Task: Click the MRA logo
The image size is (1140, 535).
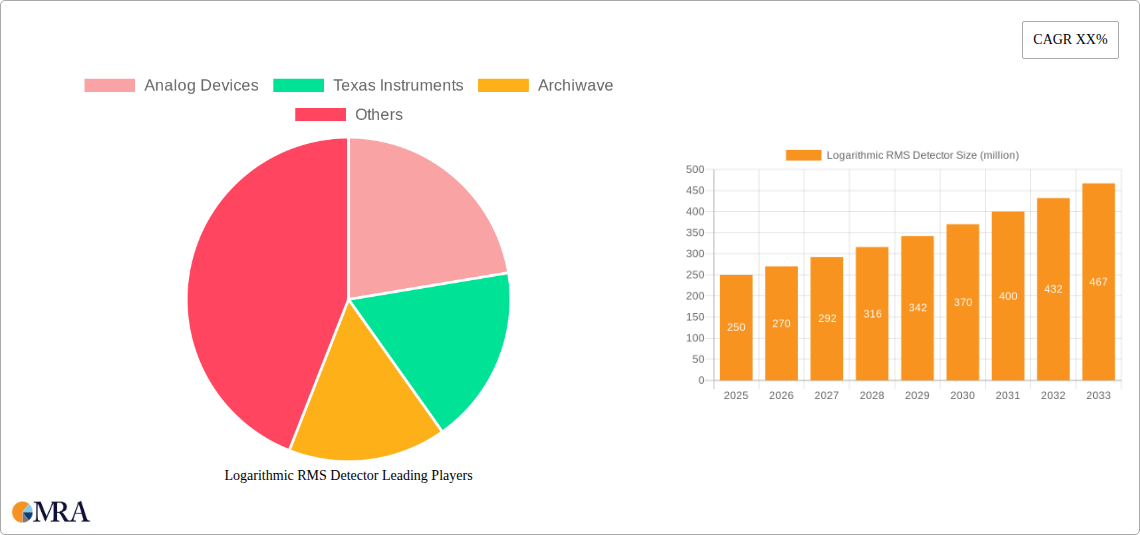Action: coord(51,512)
